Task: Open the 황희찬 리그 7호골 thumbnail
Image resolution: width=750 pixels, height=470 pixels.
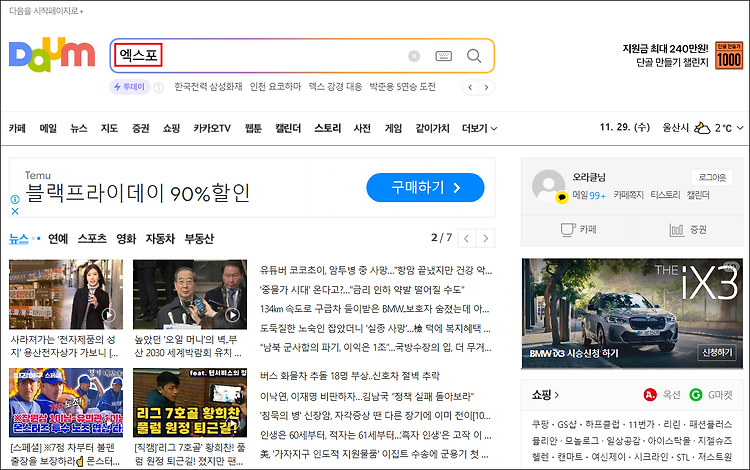Action: 190,403
